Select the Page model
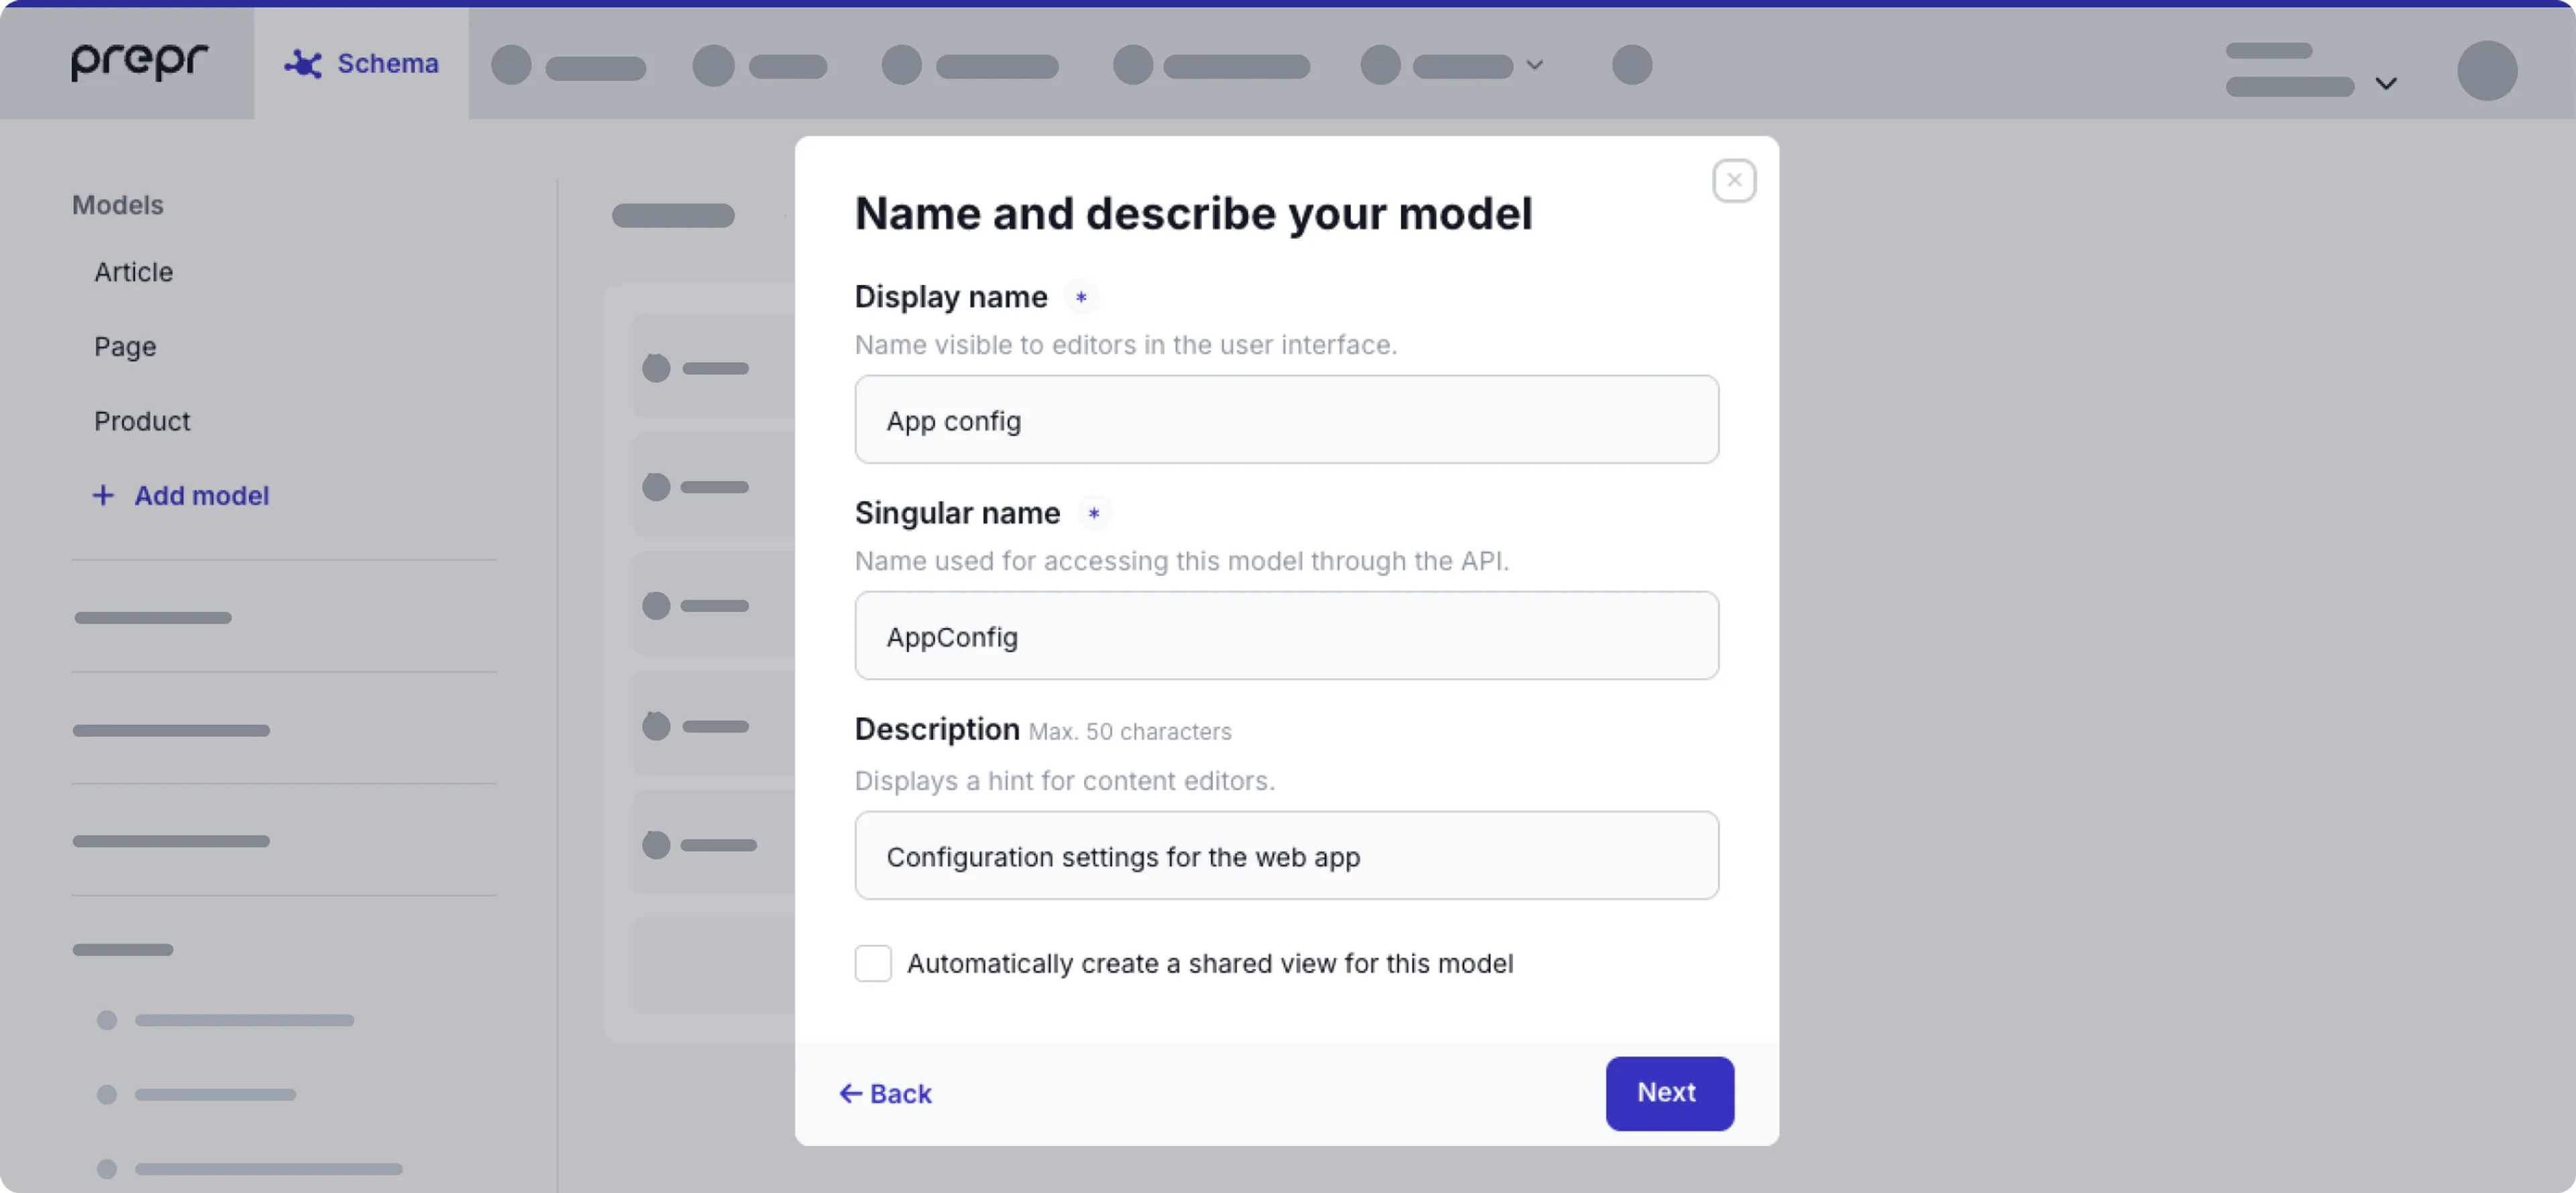 pos(125,346)
